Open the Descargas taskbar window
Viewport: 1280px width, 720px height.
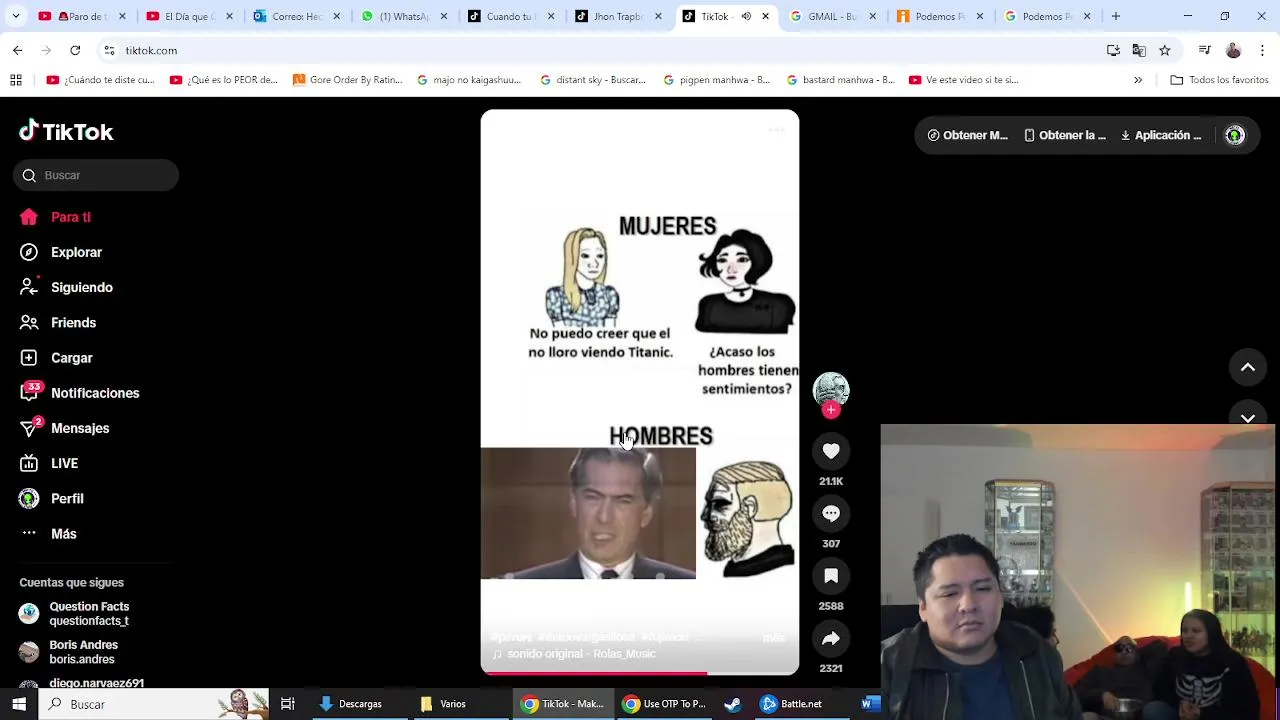[x=351, y=704]
